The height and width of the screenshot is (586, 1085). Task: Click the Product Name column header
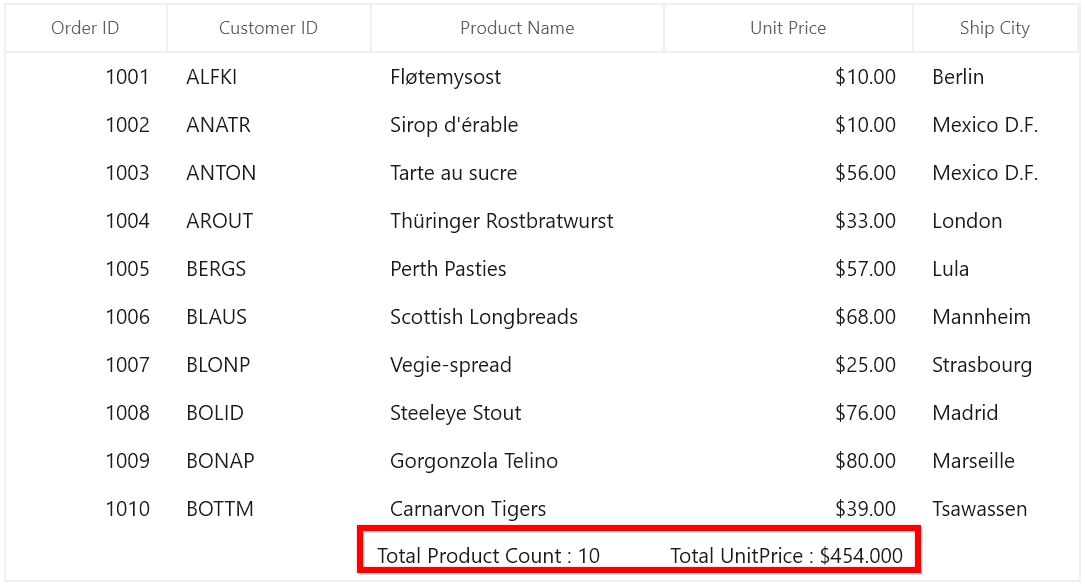pos(517,28)
